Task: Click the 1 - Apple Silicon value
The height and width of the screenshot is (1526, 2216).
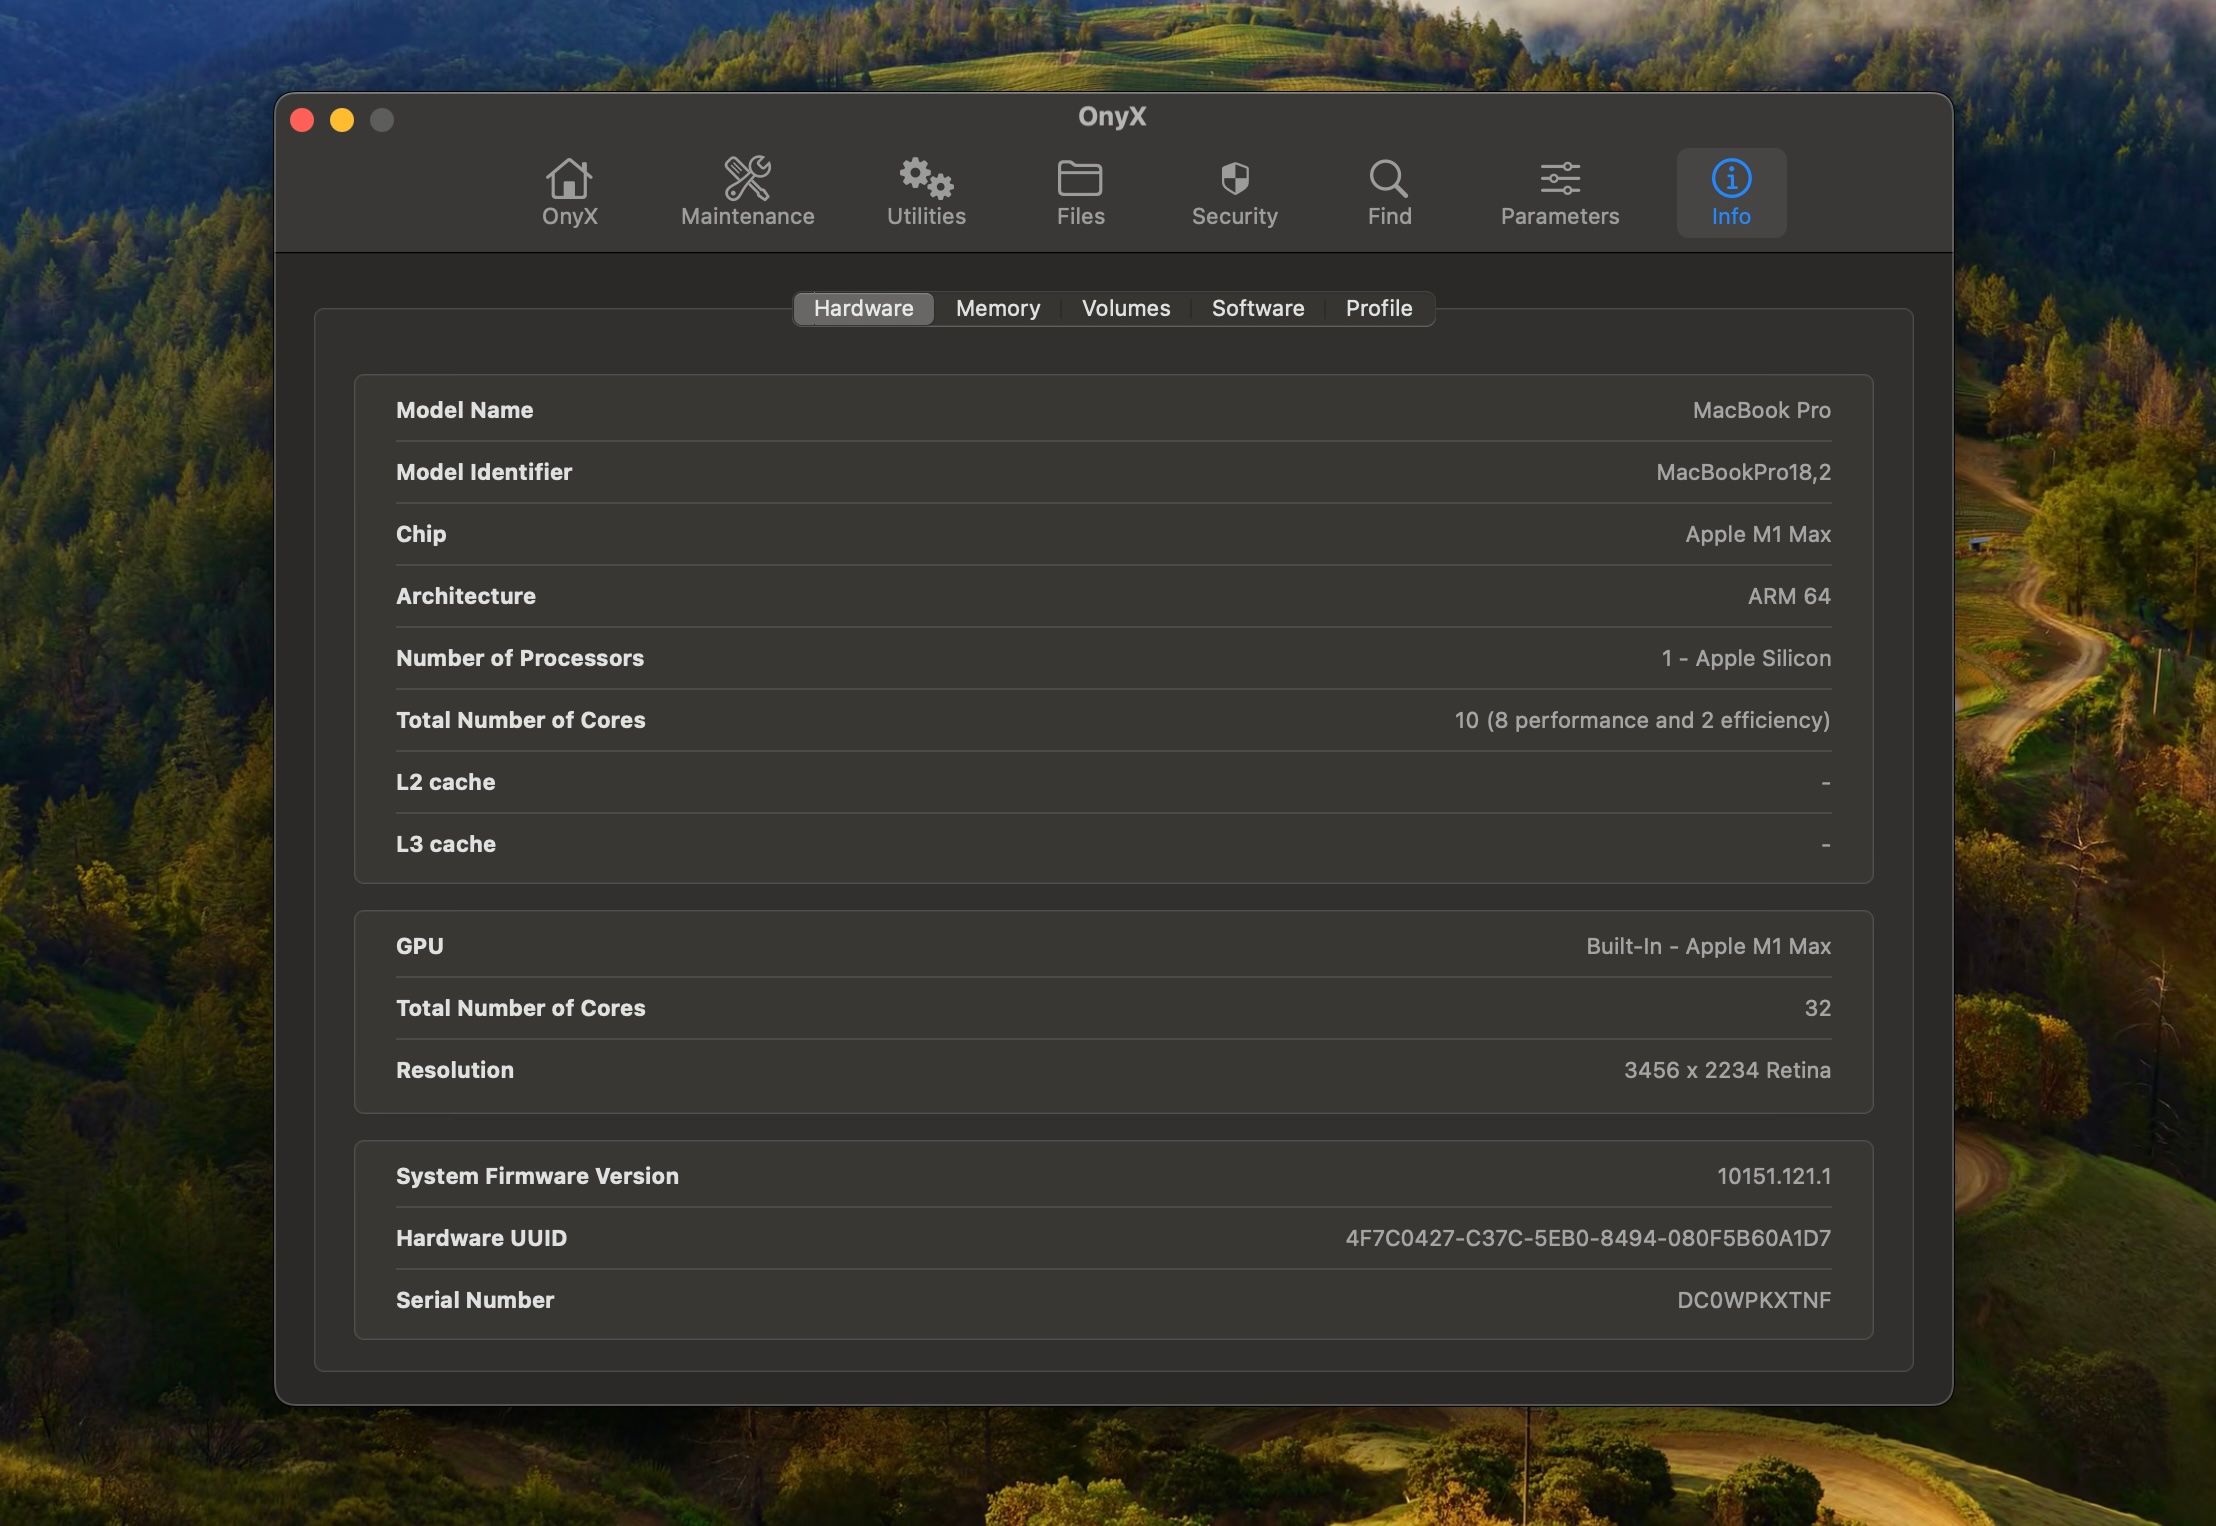Action: [x=1746, y=658]
